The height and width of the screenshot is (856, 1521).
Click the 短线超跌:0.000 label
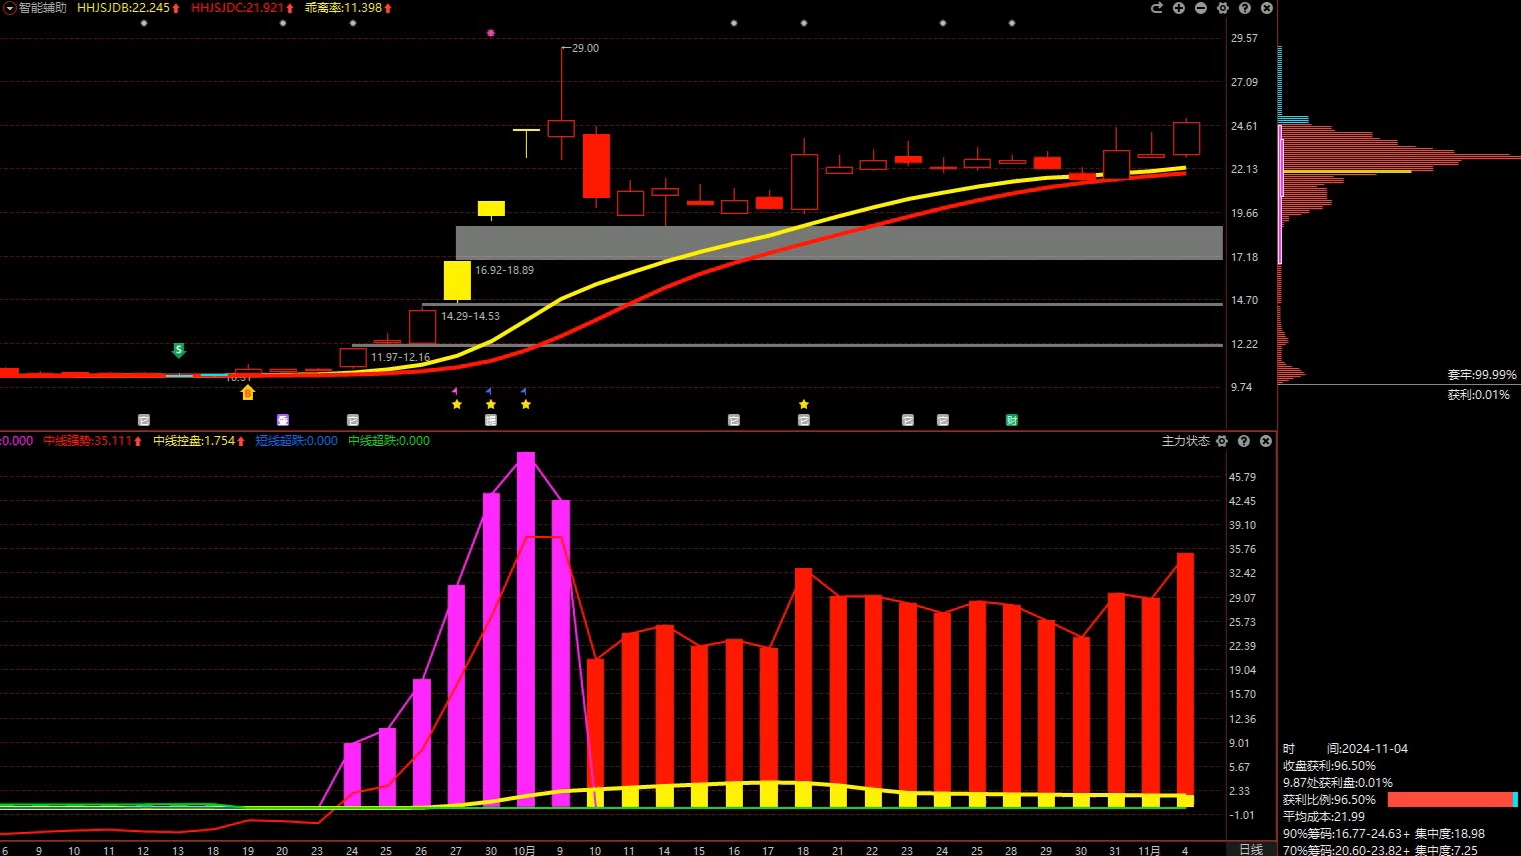pos(296,441)
